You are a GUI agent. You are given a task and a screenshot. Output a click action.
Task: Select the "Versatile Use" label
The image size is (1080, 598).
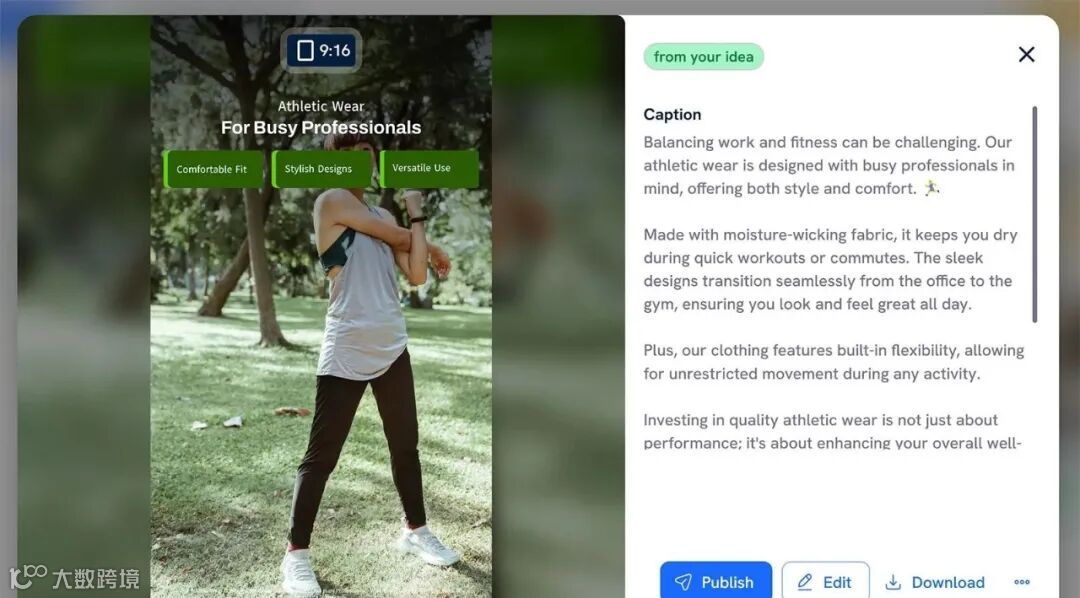pos(428,168)
